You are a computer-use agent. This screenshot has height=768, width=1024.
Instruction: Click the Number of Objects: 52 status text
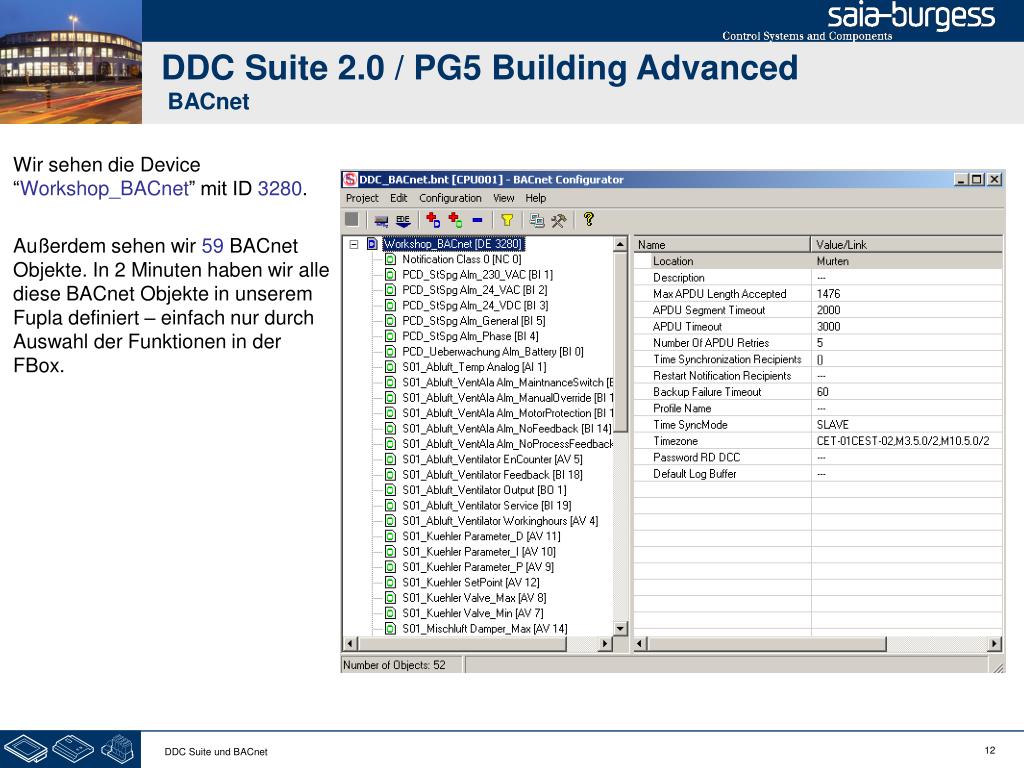394,665
